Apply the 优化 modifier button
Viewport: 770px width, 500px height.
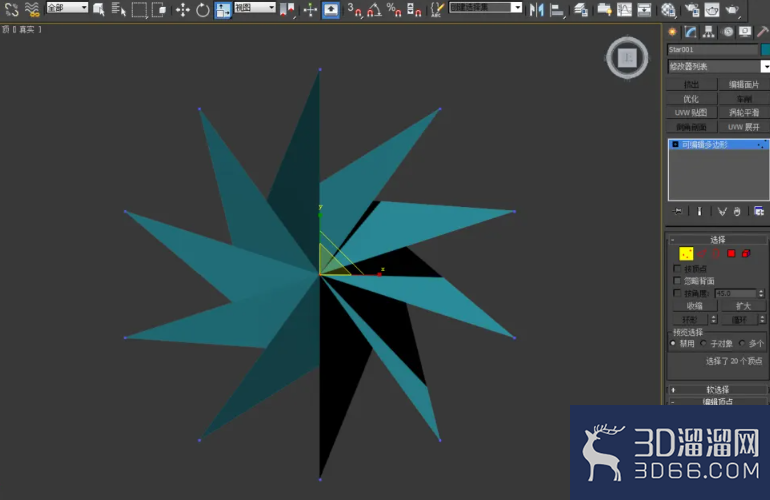tap(691, 99)
